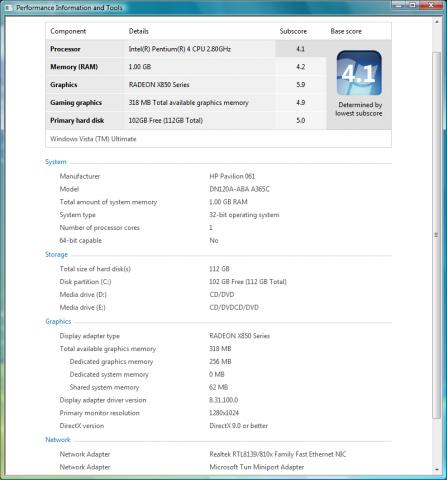Click 'Media drive (E:)' label
This screenshot has width=447, height=480.
point(82,308)
